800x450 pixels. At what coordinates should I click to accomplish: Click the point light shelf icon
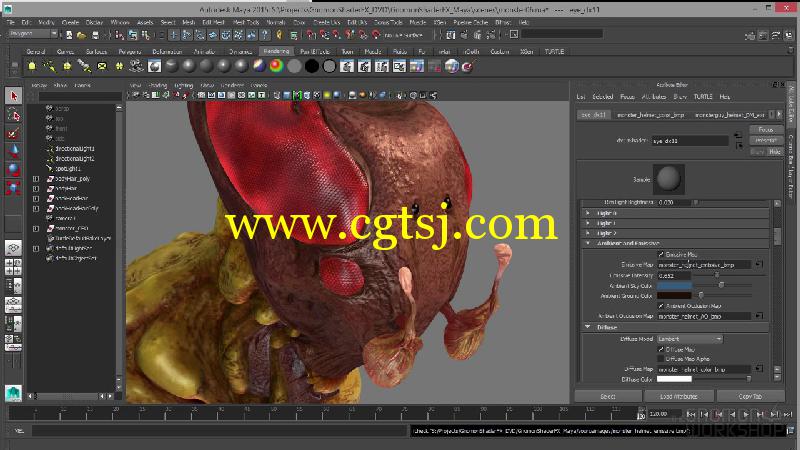[x=67, y=66]
